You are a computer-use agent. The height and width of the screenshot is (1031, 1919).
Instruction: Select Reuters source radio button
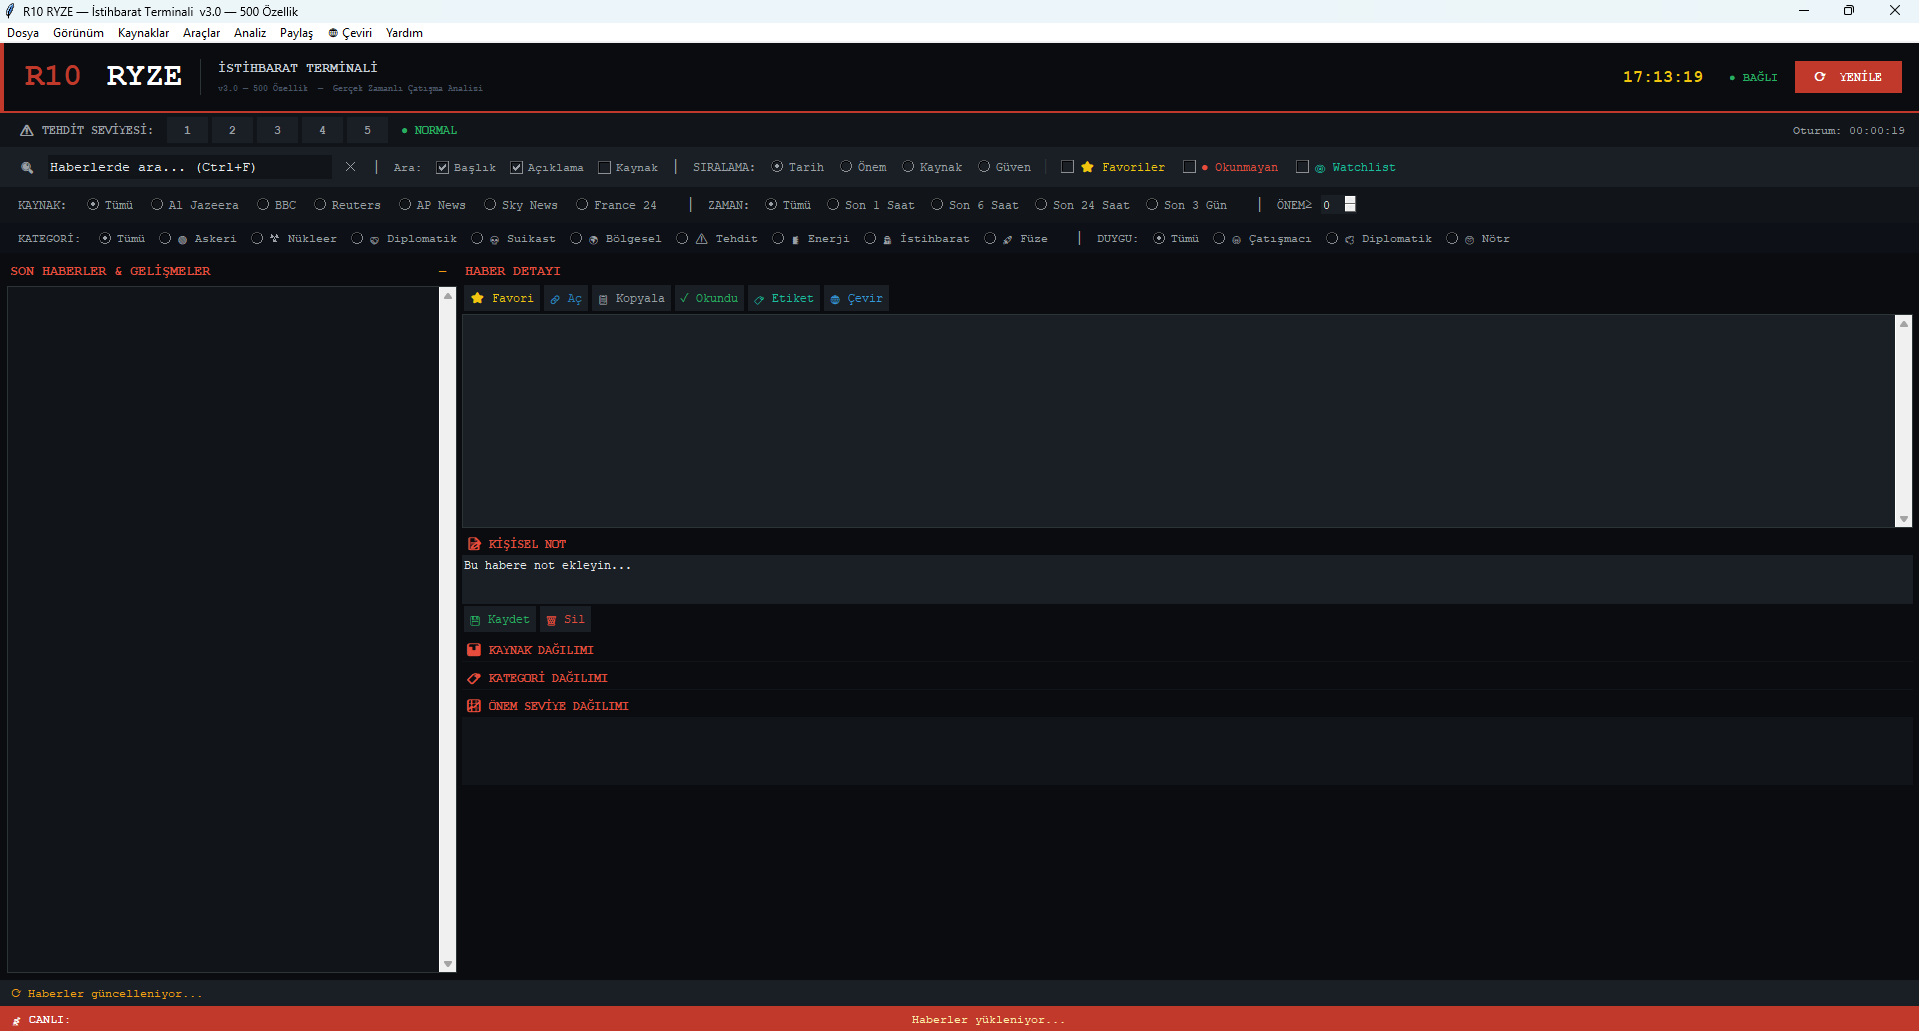click(x=320, y=205)
